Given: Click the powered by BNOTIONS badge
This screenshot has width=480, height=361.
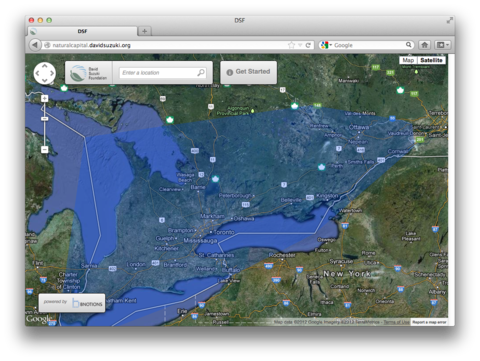Looking at the screenshot, I should (72, 303).
